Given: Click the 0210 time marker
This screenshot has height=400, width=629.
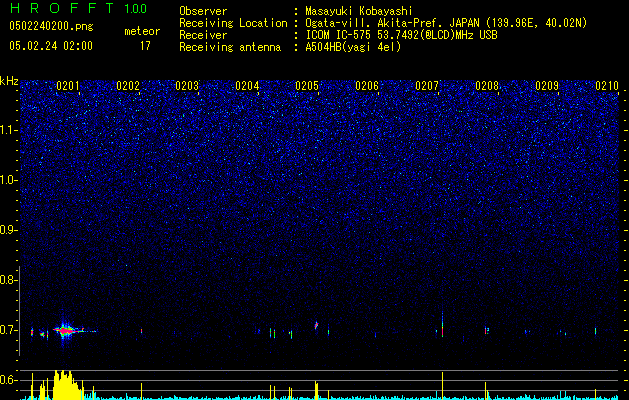Looking at the screenshot, I should 607,86.
